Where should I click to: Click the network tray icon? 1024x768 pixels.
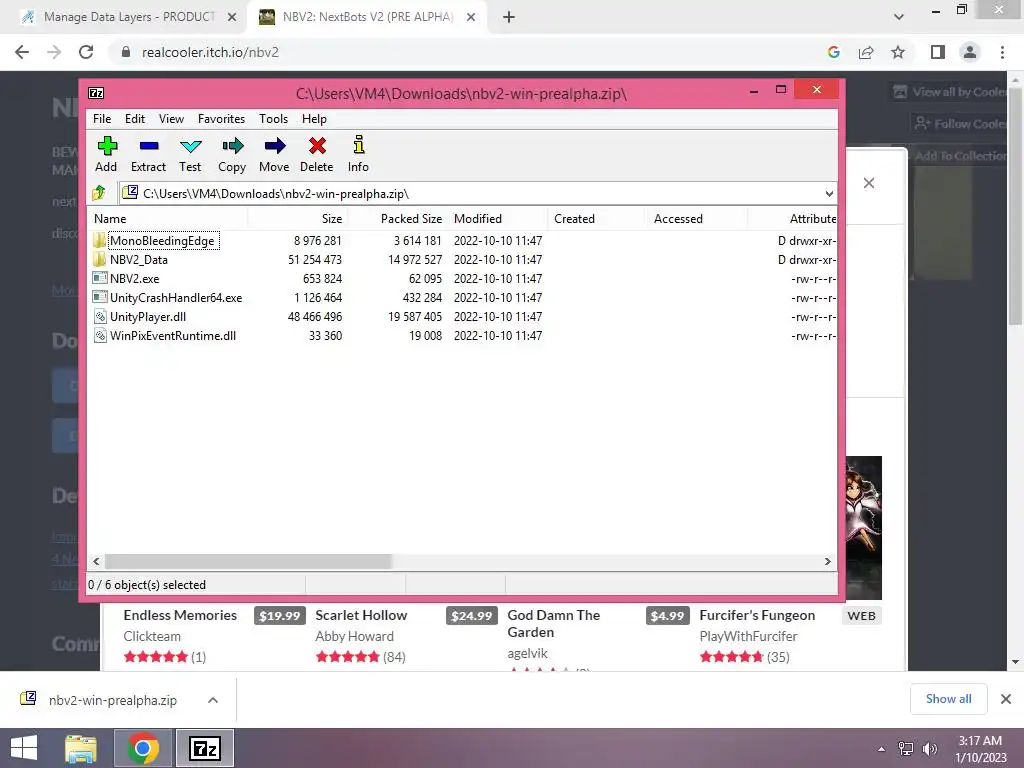(906, 749)
